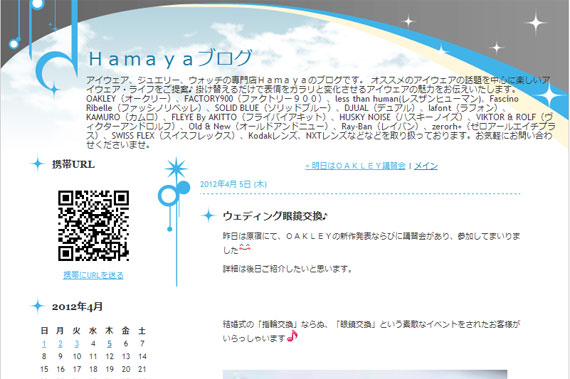Click the pink music note emoticon
The height and width of the screenshot is (379, 570).
(x=292, y=336)
